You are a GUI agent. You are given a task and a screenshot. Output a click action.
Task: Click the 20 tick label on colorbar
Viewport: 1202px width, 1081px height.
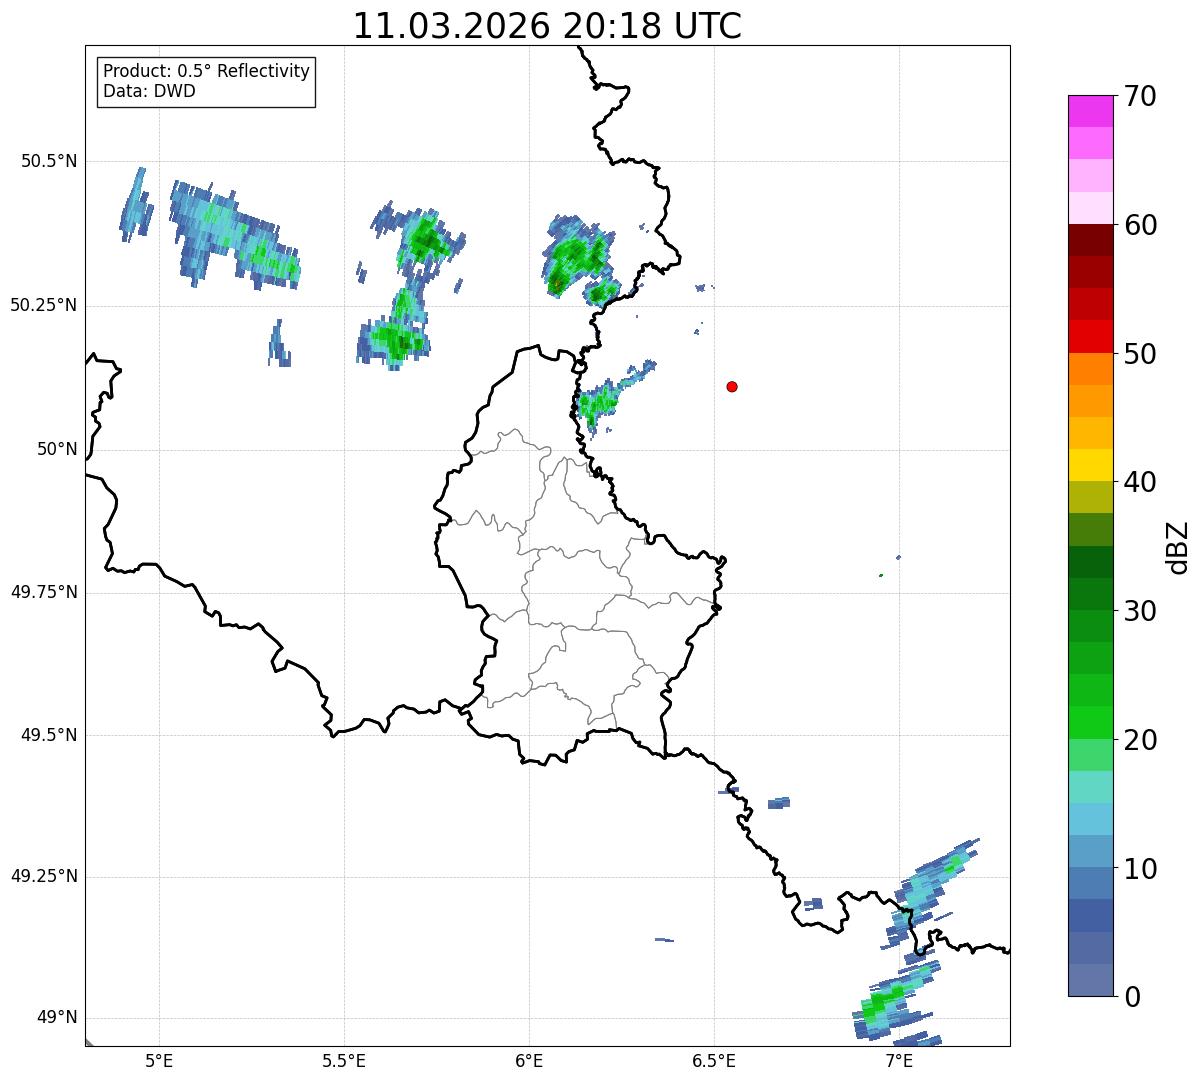pyautogui.click(x=1140, y=740)
